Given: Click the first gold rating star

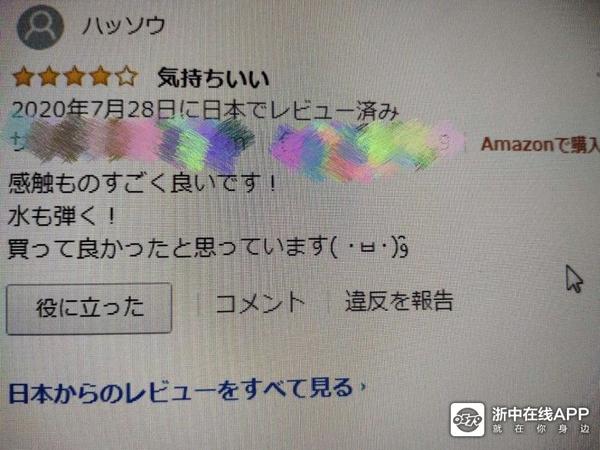Looking at the screenshot, I should pyautogui.click(x=23, y=76).
